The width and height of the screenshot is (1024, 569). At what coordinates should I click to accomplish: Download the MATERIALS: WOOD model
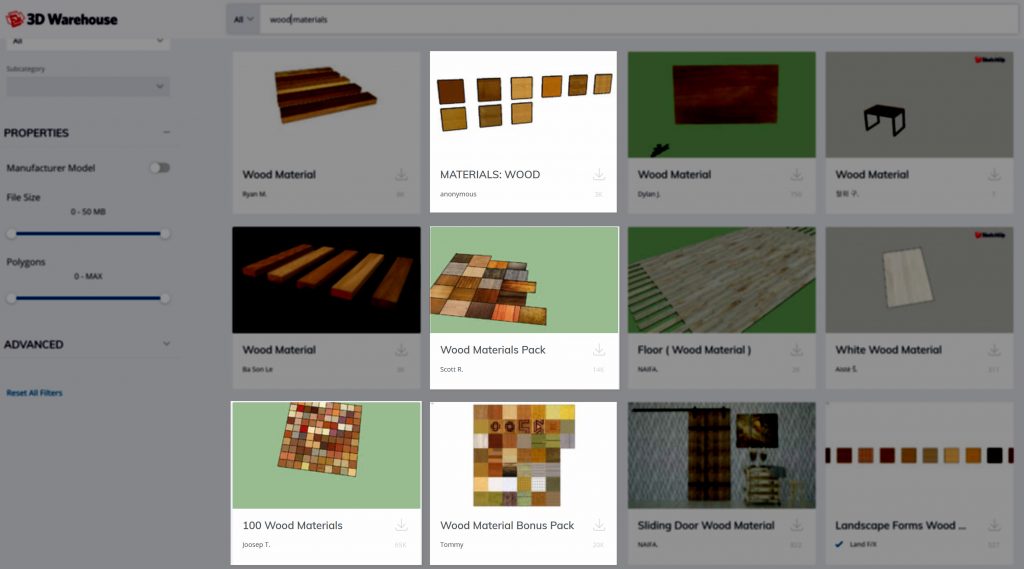pos(598,175)
